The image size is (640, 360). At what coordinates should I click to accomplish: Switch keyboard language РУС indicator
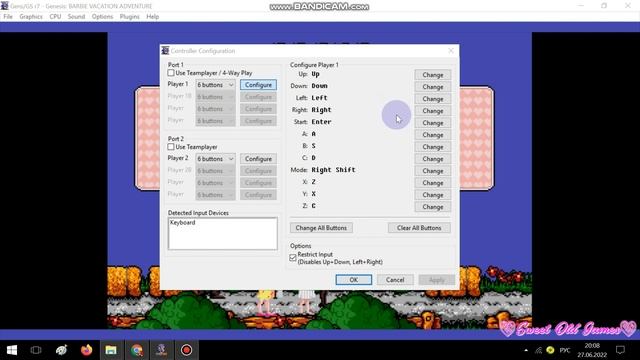pyautogui.click(x=565, y=350)
